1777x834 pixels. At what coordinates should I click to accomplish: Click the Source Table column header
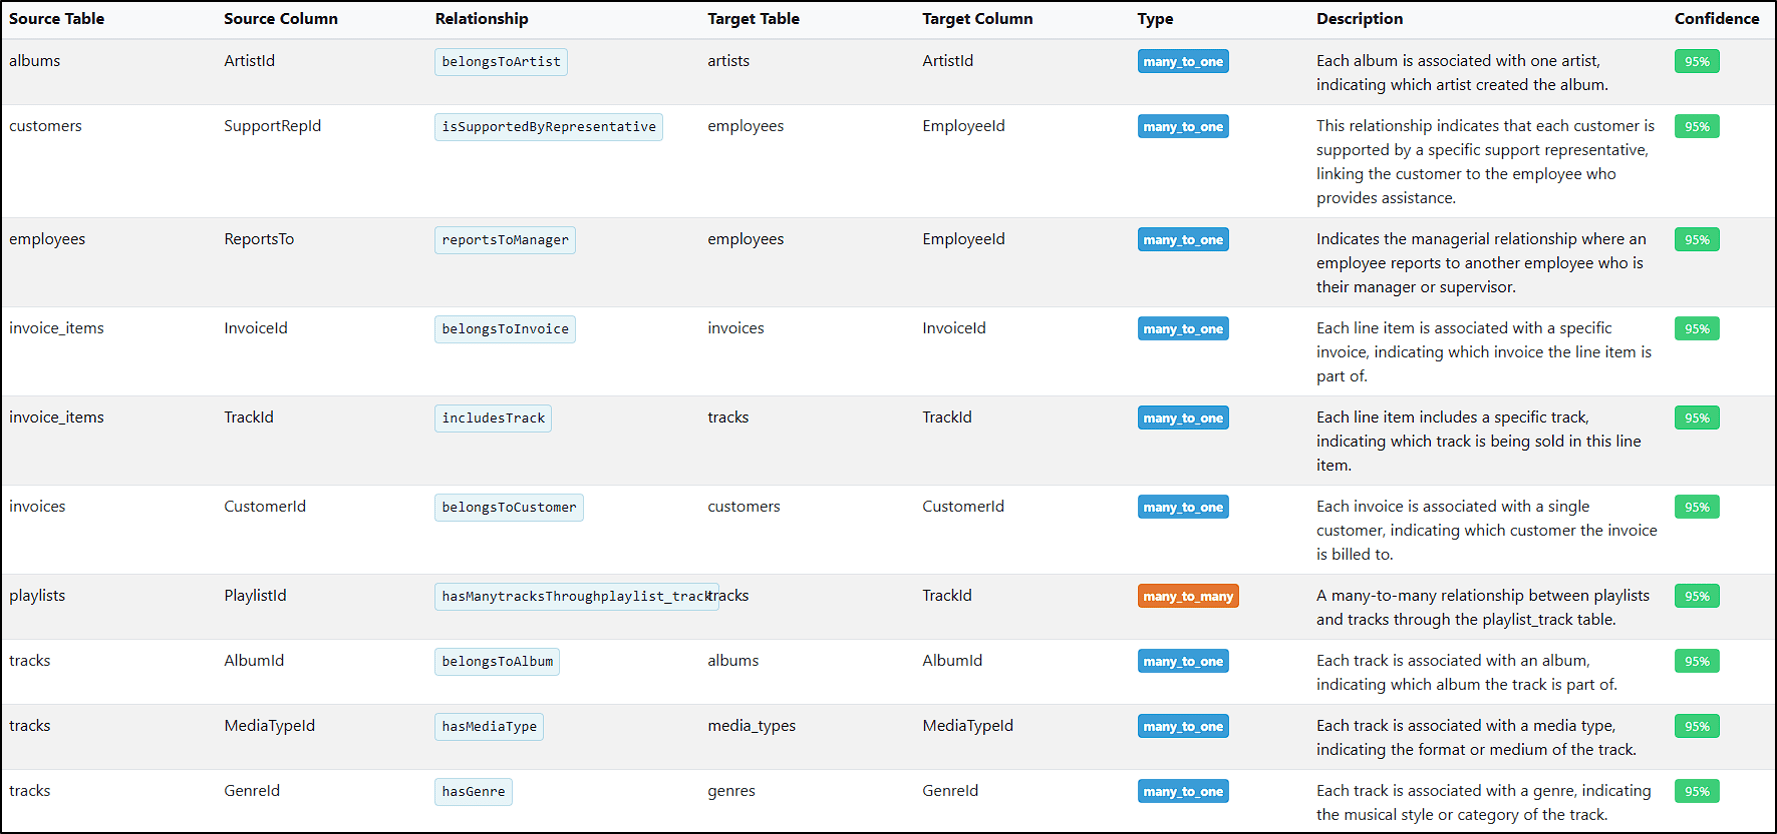coord(57,19)
